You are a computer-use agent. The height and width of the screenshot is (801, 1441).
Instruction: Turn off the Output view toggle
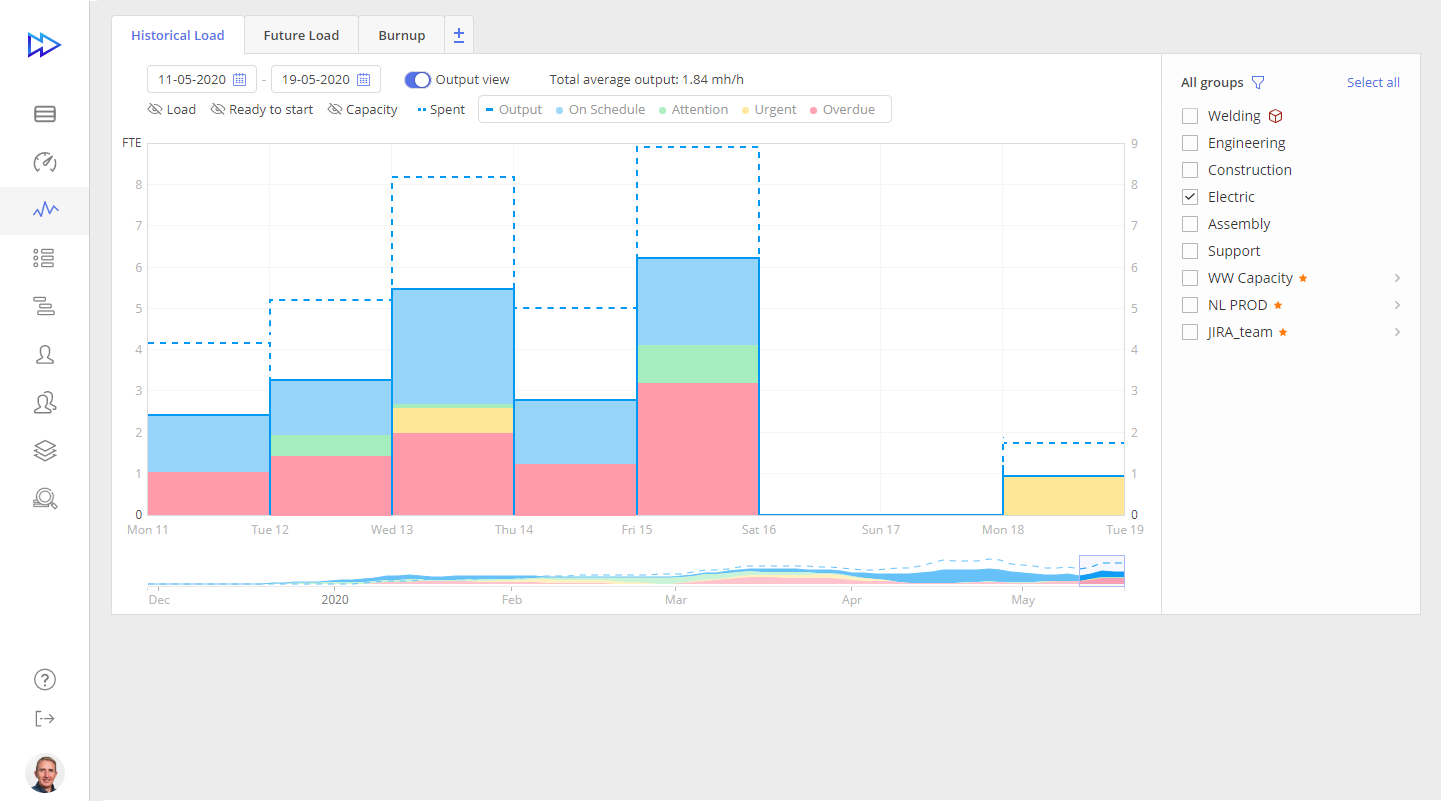417,80
